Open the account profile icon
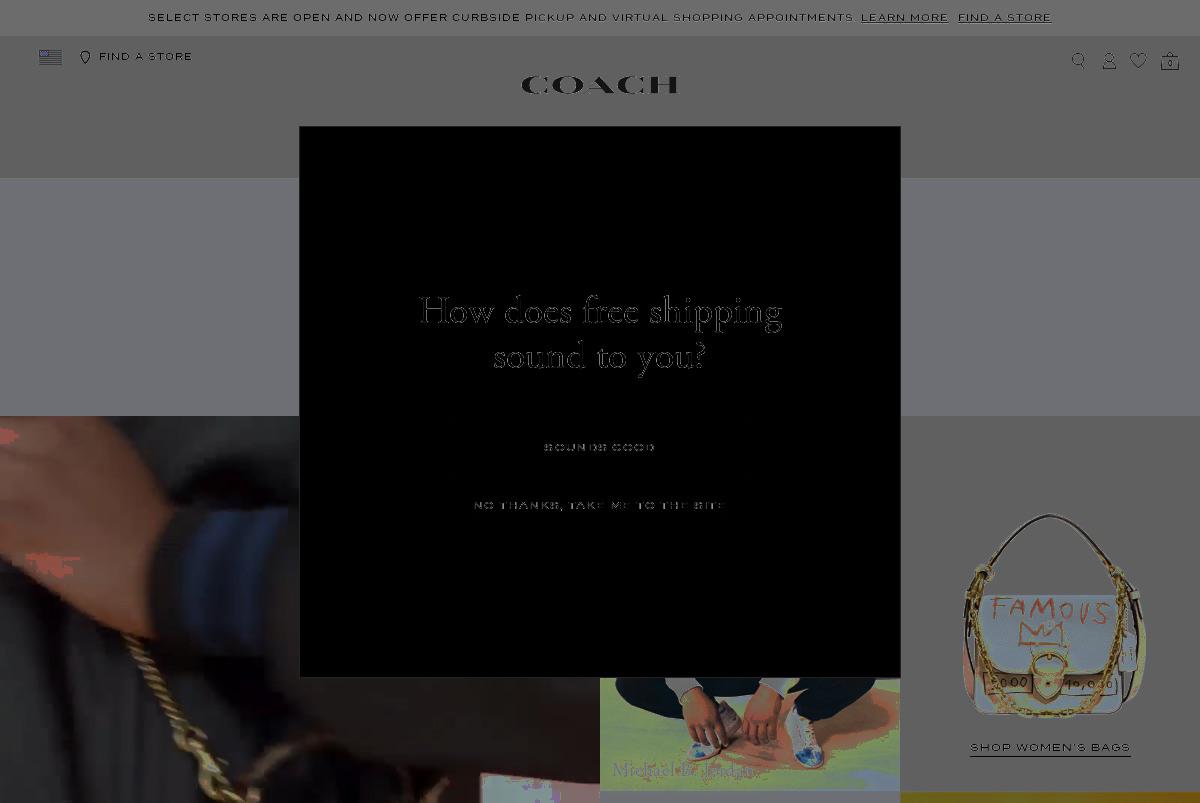The image size is (1200, 803). pos(1109,61)
